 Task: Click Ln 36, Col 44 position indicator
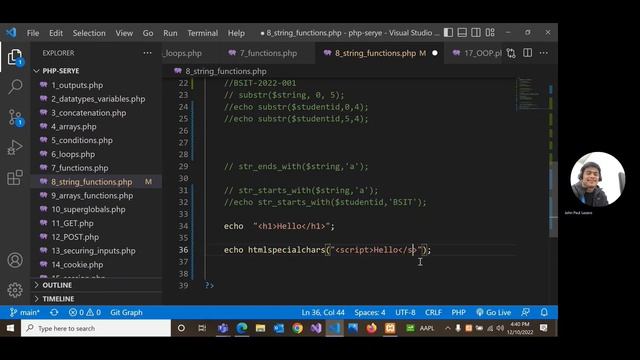point(323,312)
